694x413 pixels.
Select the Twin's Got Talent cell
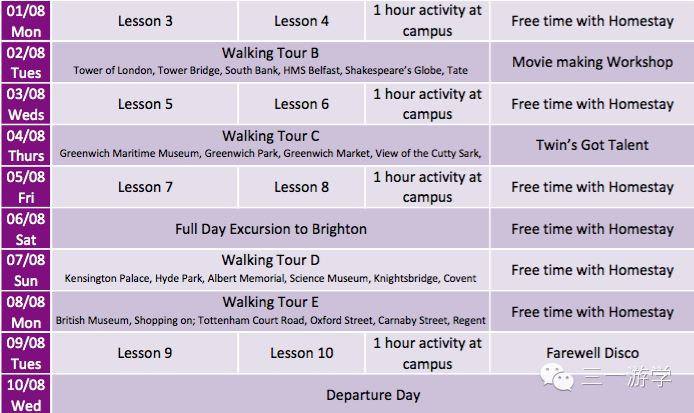coord(592,145)
